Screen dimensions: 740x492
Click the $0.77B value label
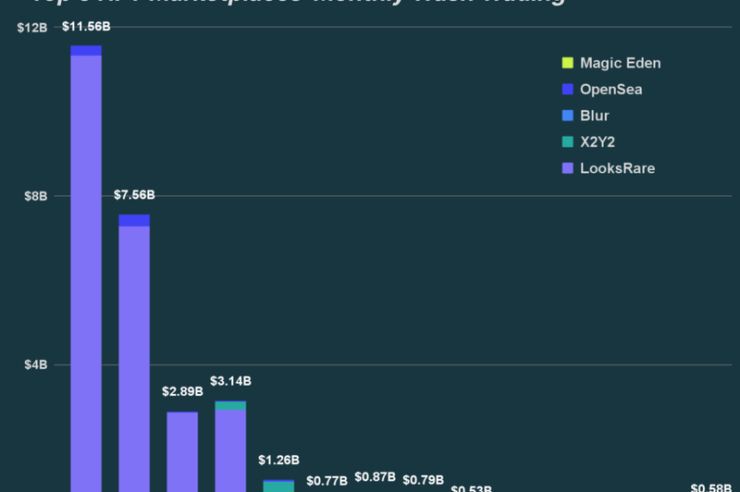tap(327, 481)
